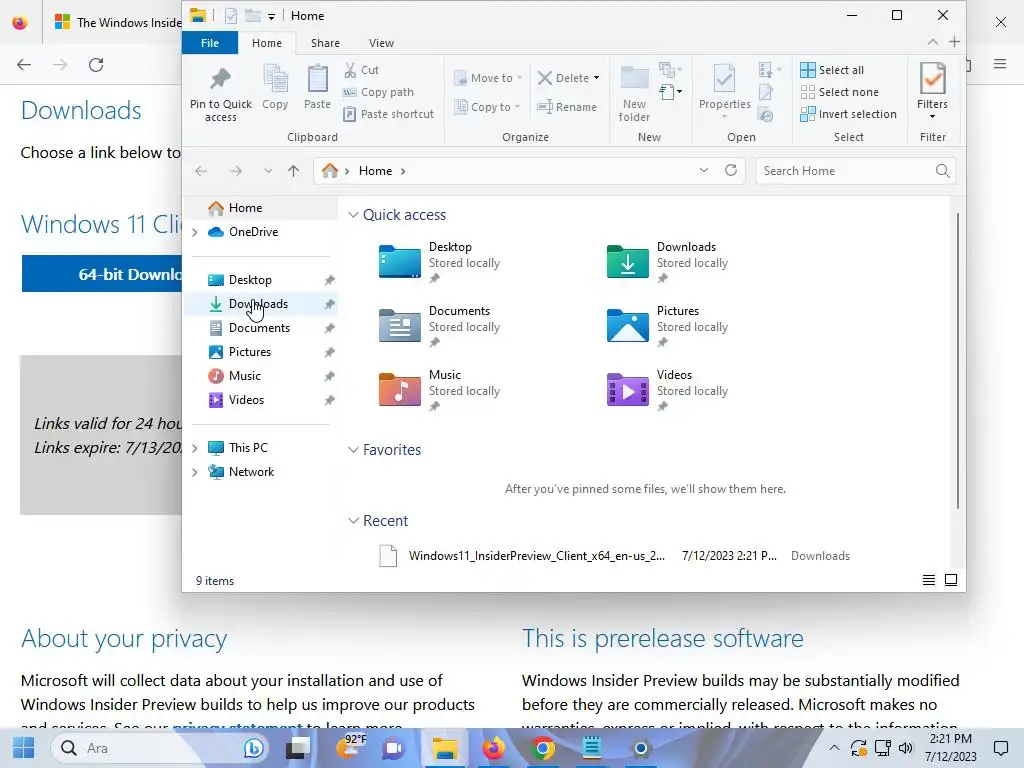Select the Videos folder icon in Quick access
The width and height of the screenshot is (1024, 768).
[x=628, y=389]
